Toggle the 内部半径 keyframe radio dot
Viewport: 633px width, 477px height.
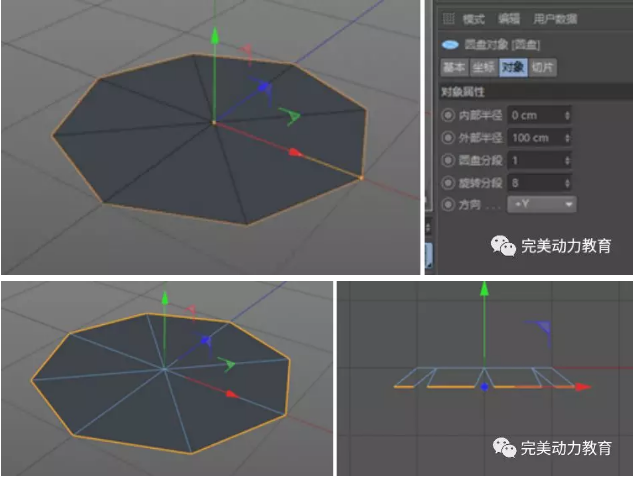click(447, 114)
